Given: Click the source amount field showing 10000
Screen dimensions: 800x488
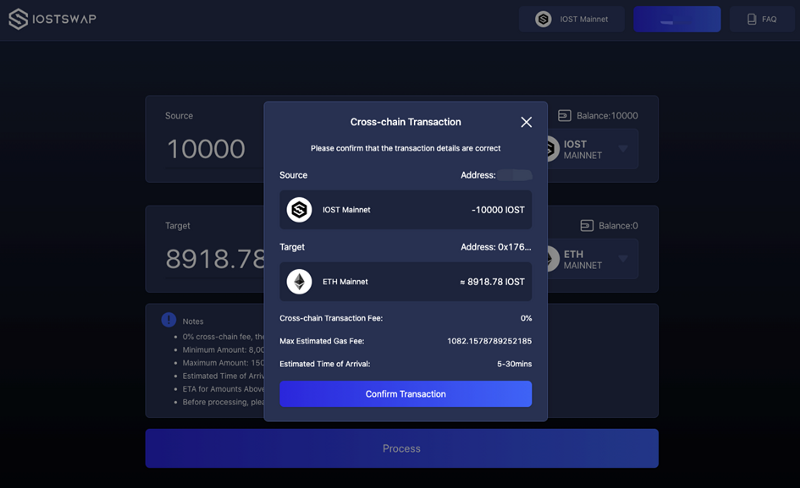Looking at the screenshot, I should [206, 149].
